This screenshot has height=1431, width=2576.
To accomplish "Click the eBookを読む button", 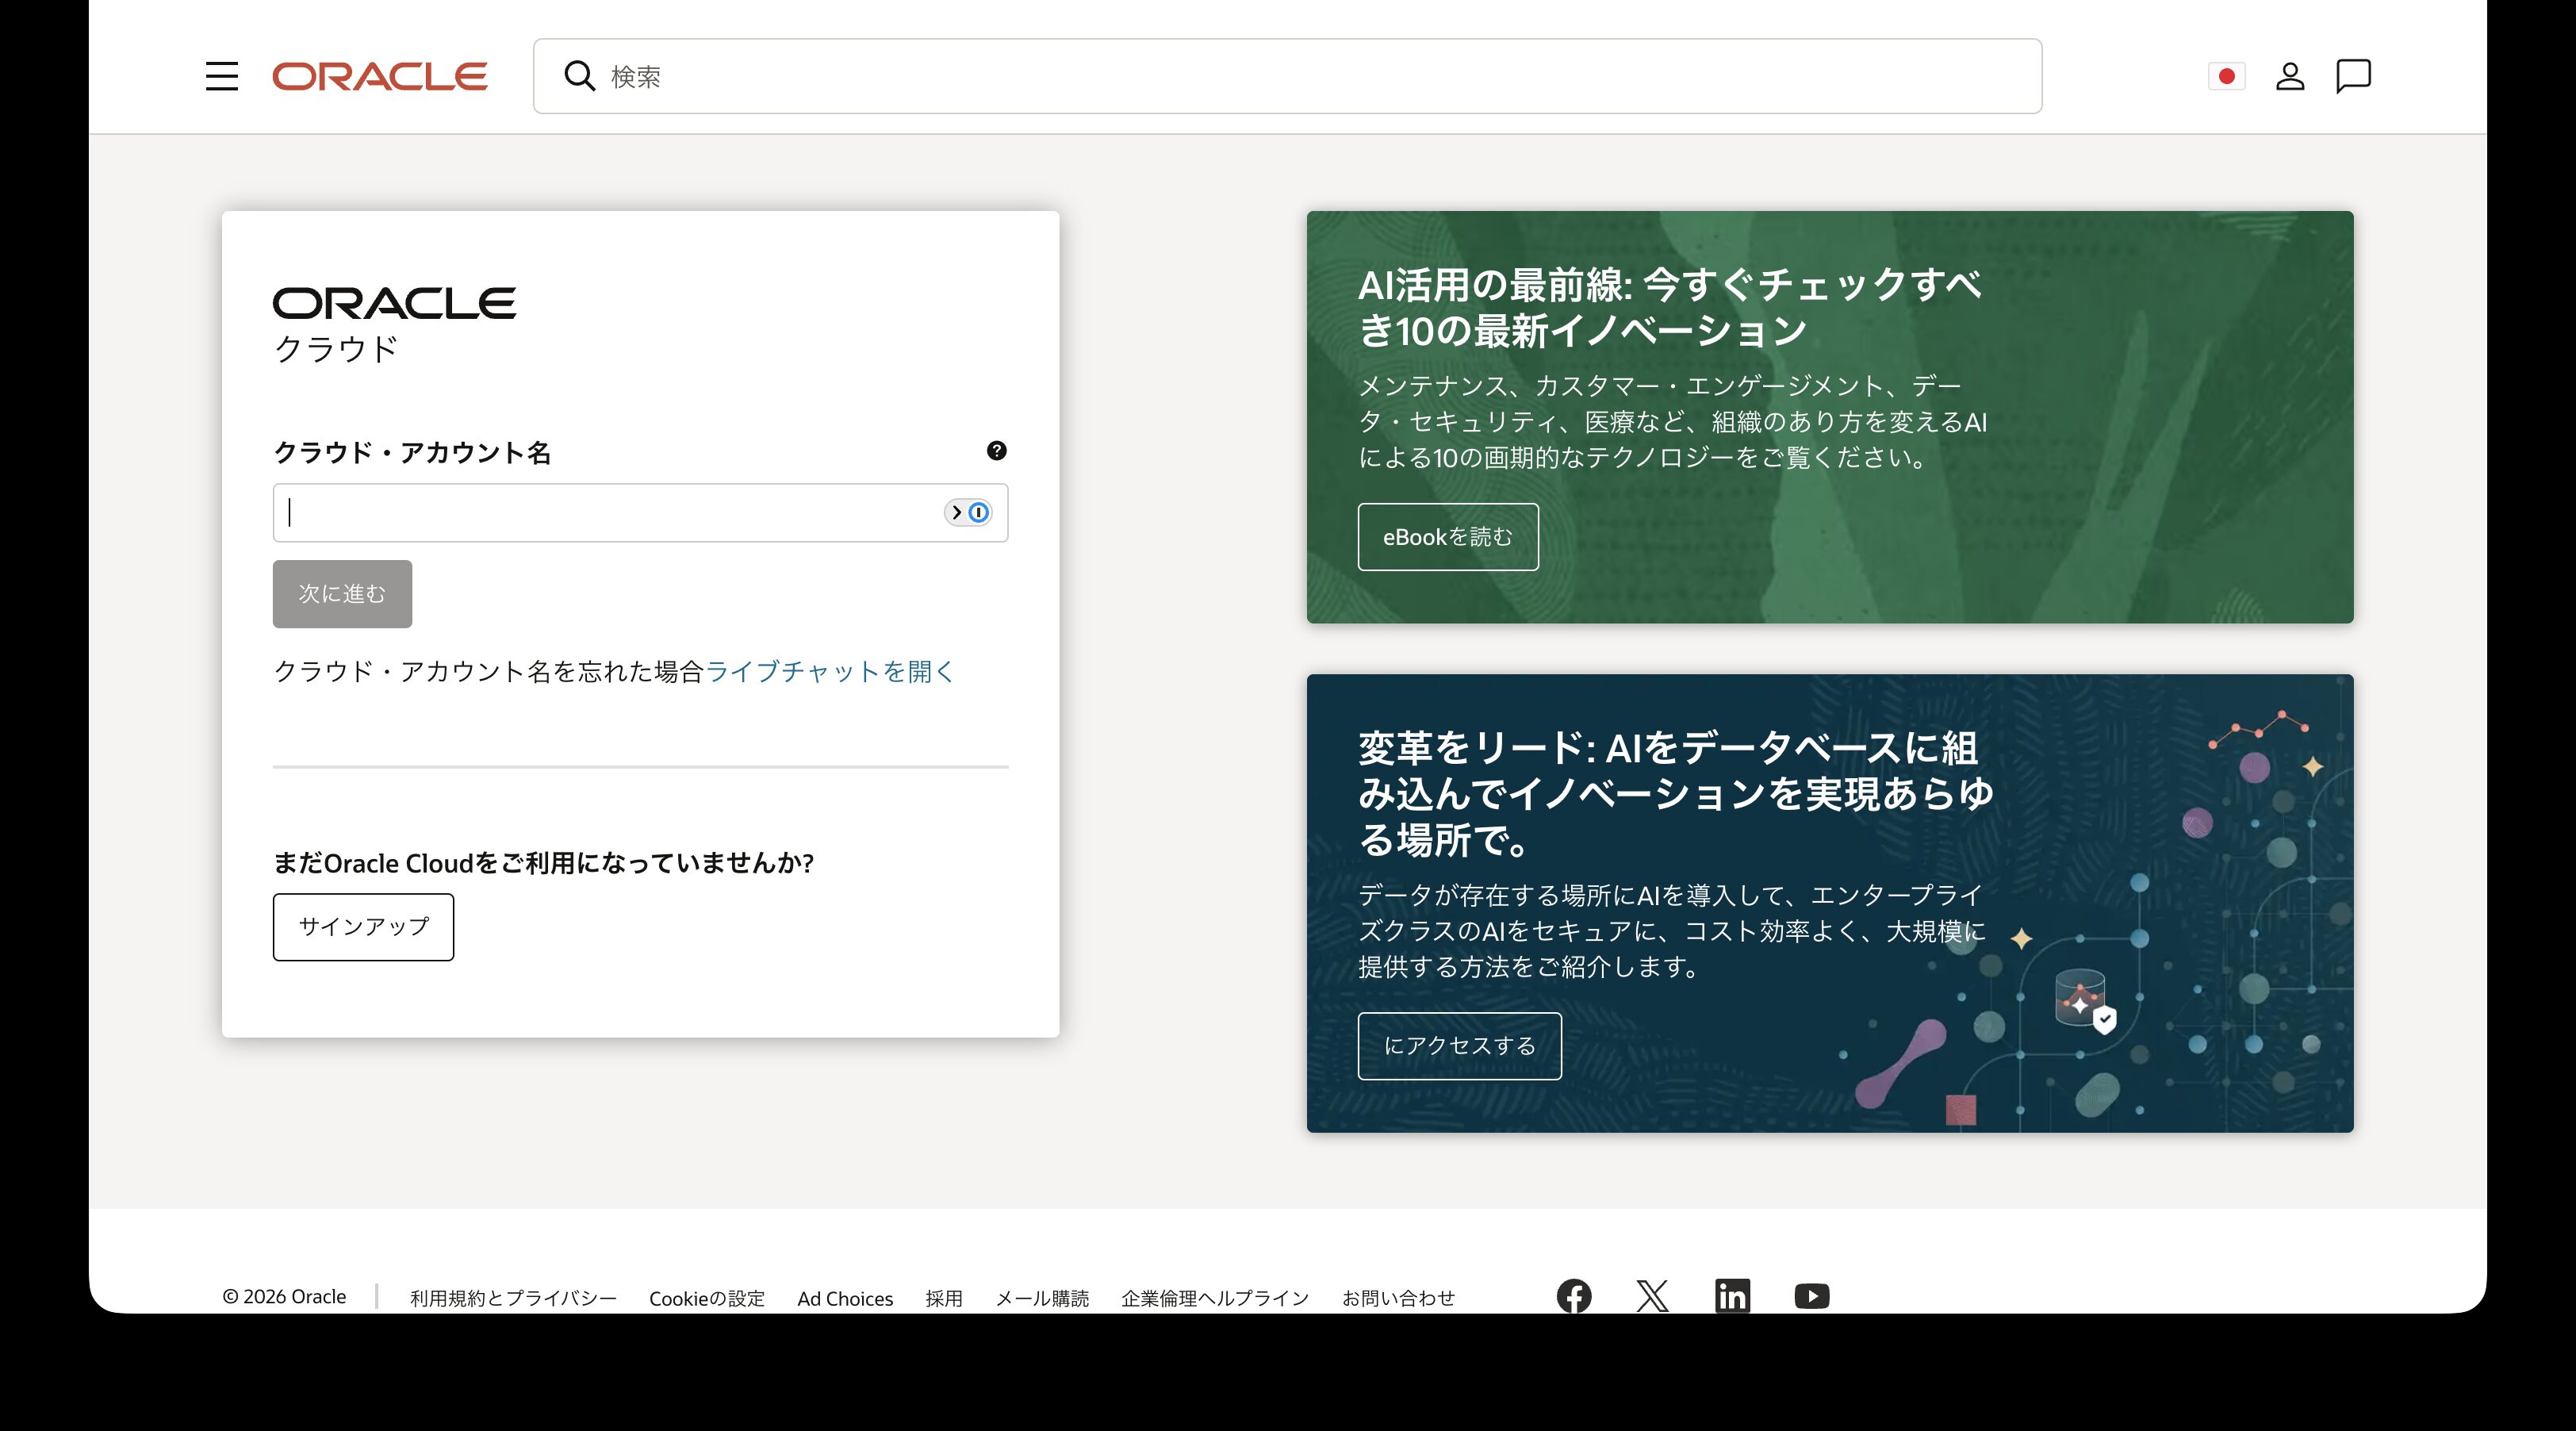I will pos(1448,537).
